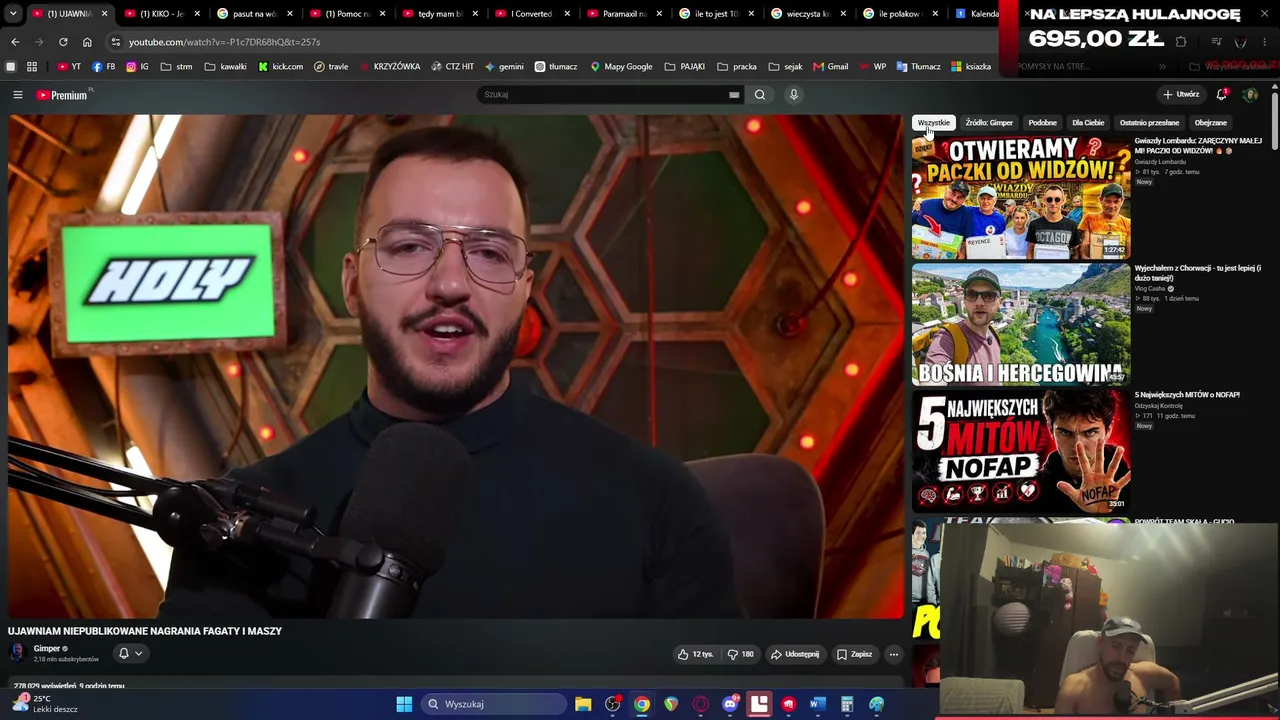Open Calculator from the taskbar

click(x=847, y=704)
